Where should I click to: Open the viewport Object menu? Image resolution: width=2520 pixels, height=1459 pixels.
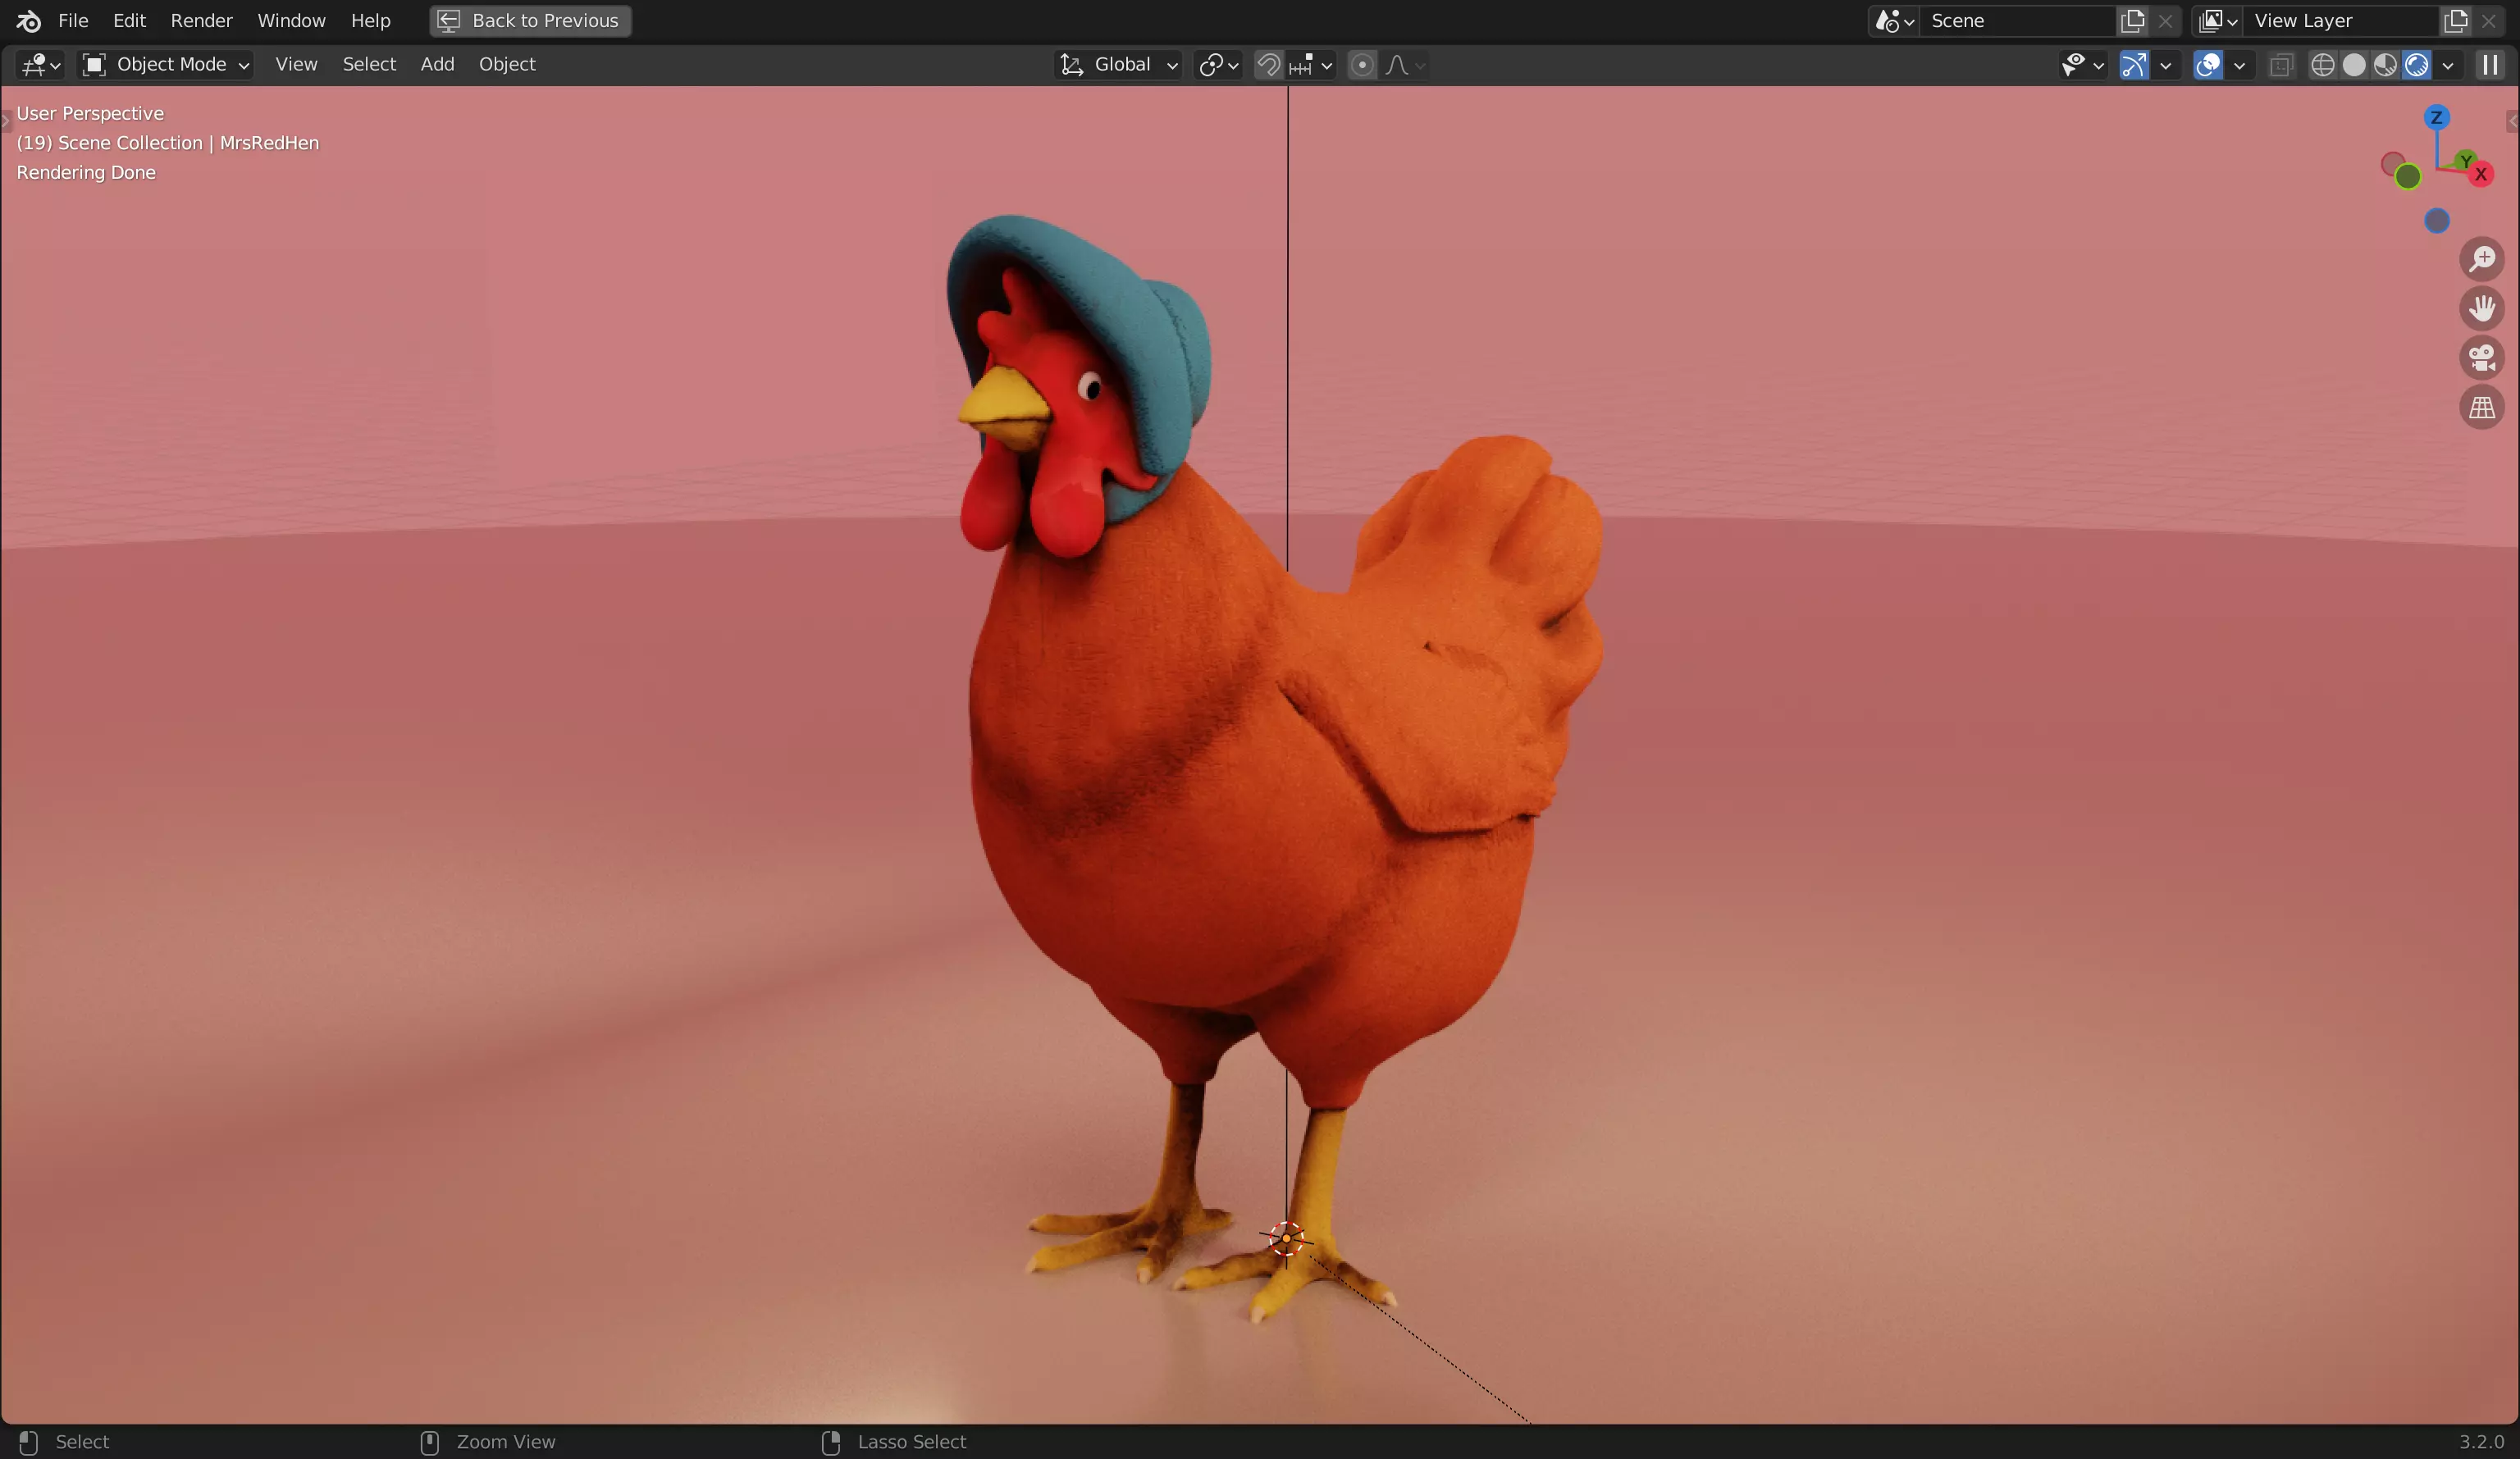coord(507,65)
